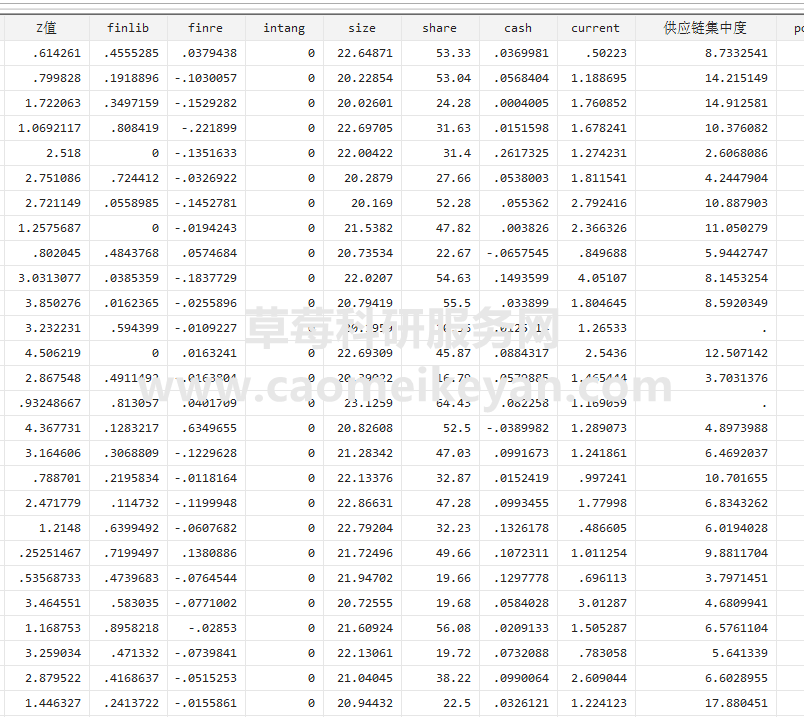804x717 pixels.
Task: Click the size cell 21.28342
Action: (362, 453)
